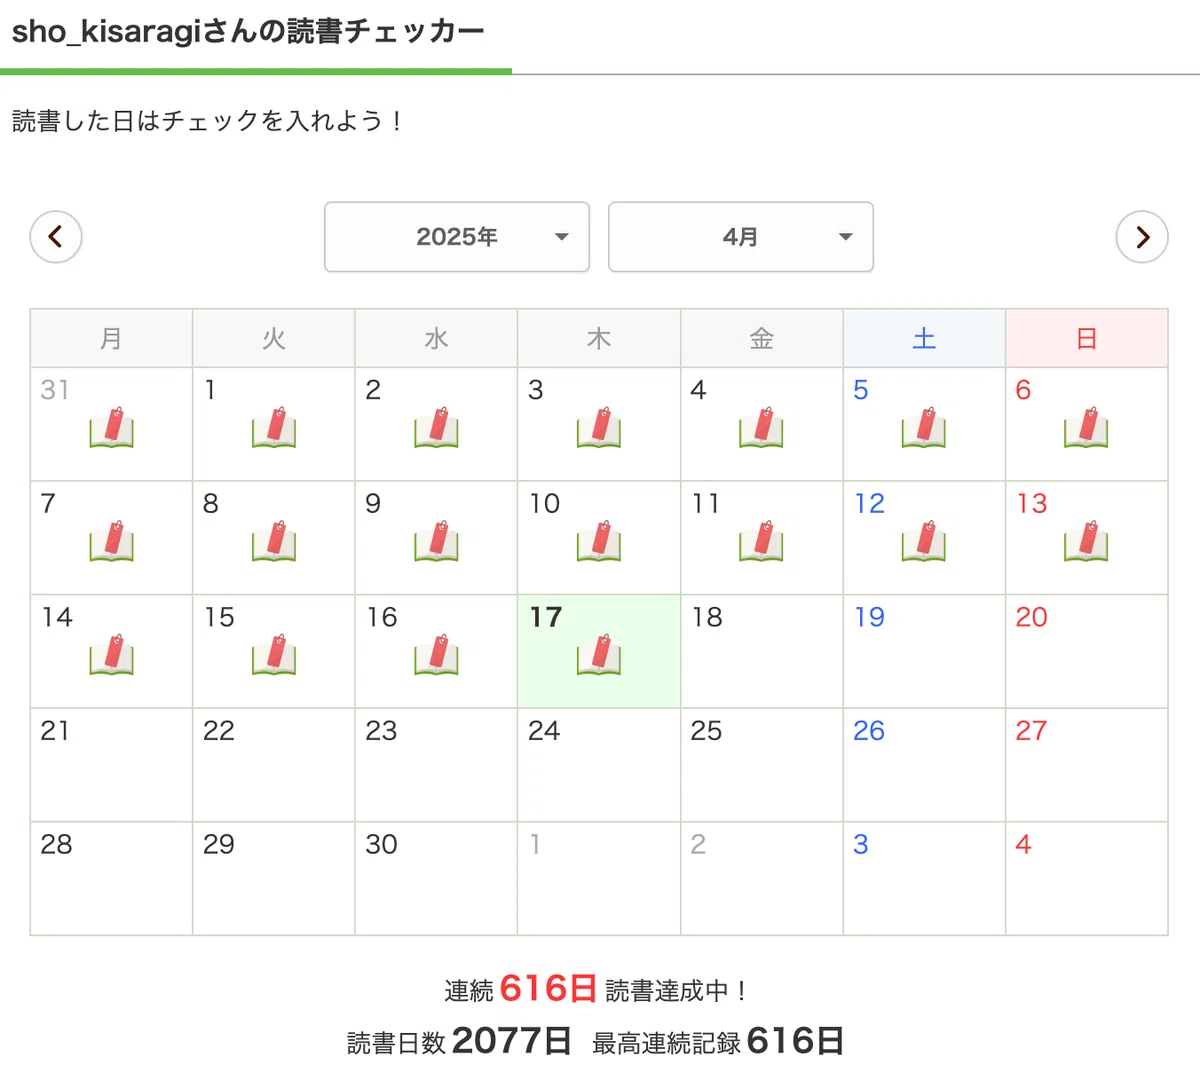The height and width of the screenshot is (1079, 1200).
Task: Select the empty April 30 cell
Action: (x=436, y=879)
